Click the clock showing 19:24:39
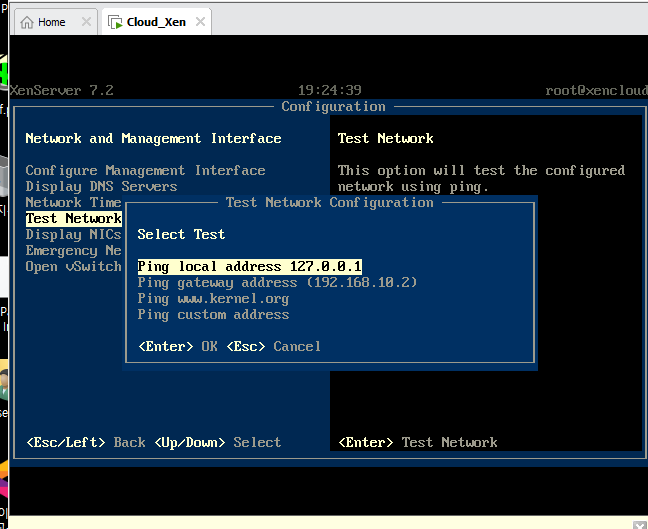Screen dimensions: 648x529 coord(330,90)
